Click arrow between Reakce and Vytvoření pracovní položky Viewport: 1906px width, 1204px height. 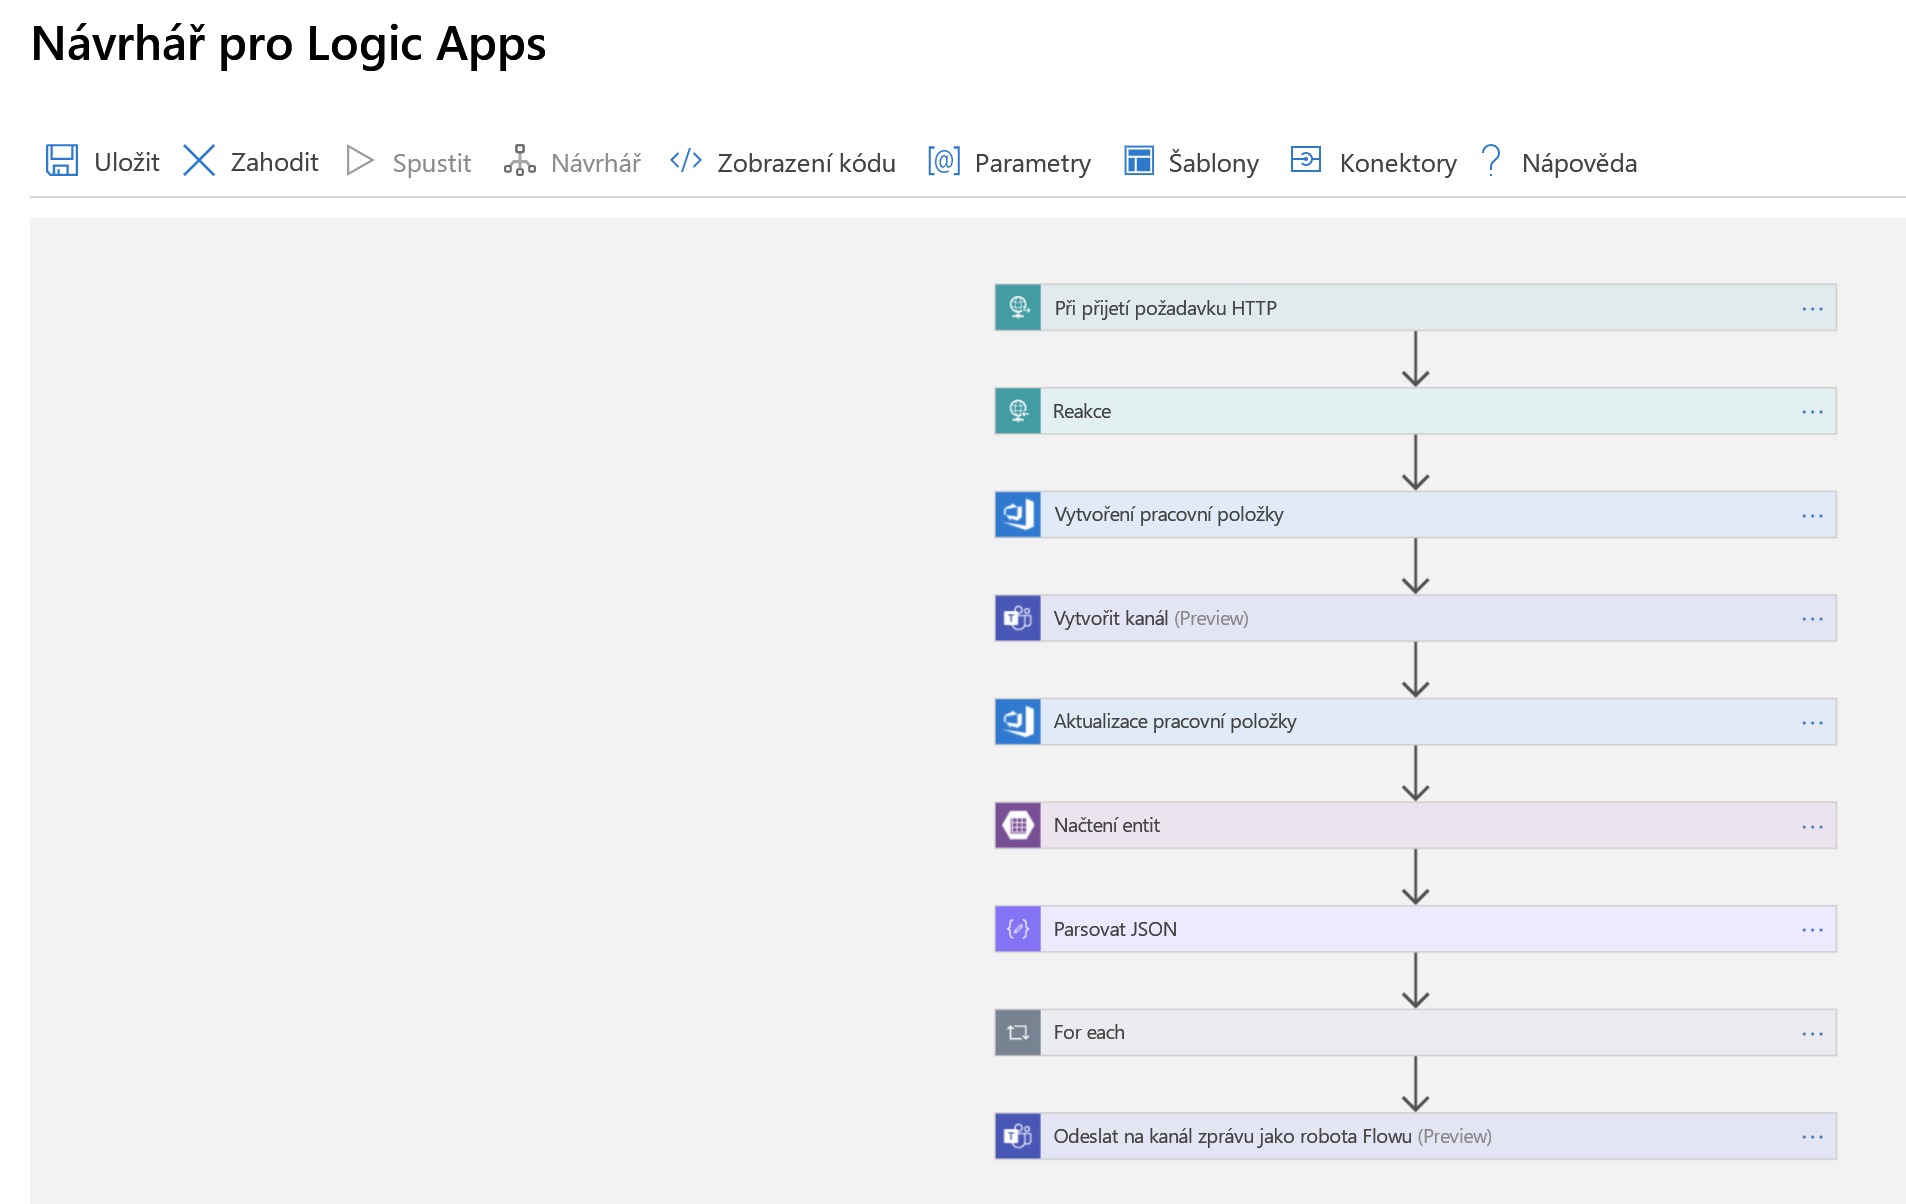click(x=1415, y=462)
